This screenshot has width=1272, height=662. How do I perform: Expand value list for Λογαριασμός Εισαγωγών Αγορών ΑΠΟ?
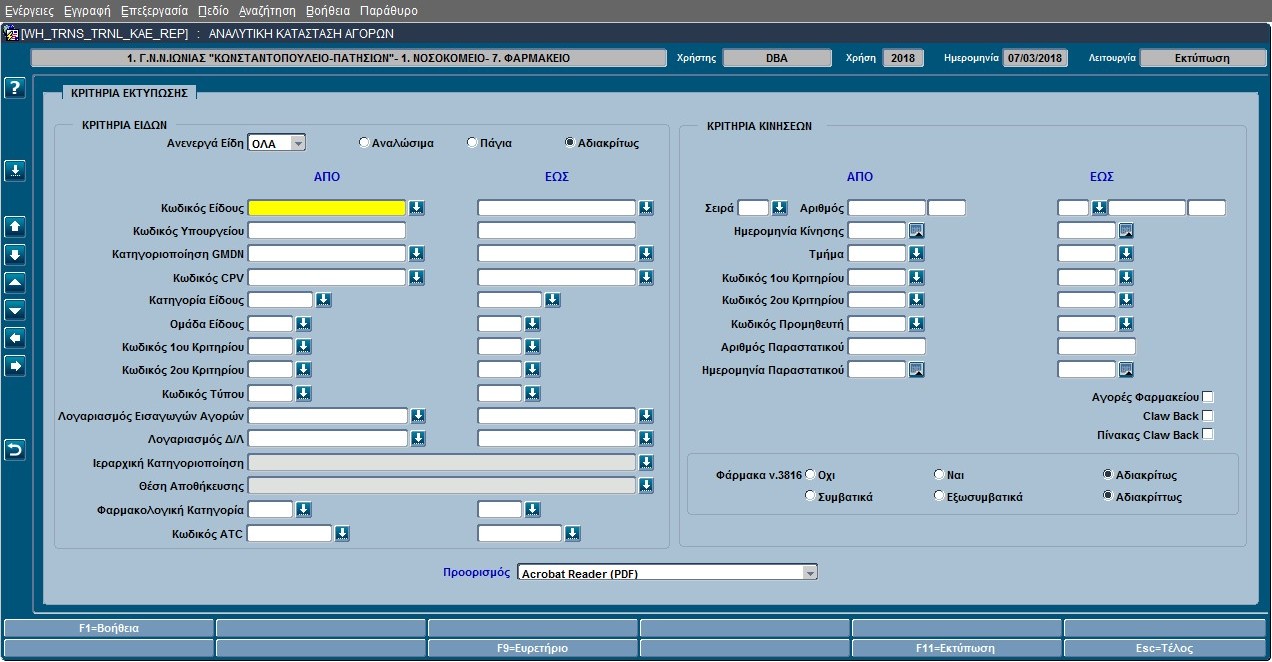417,416
